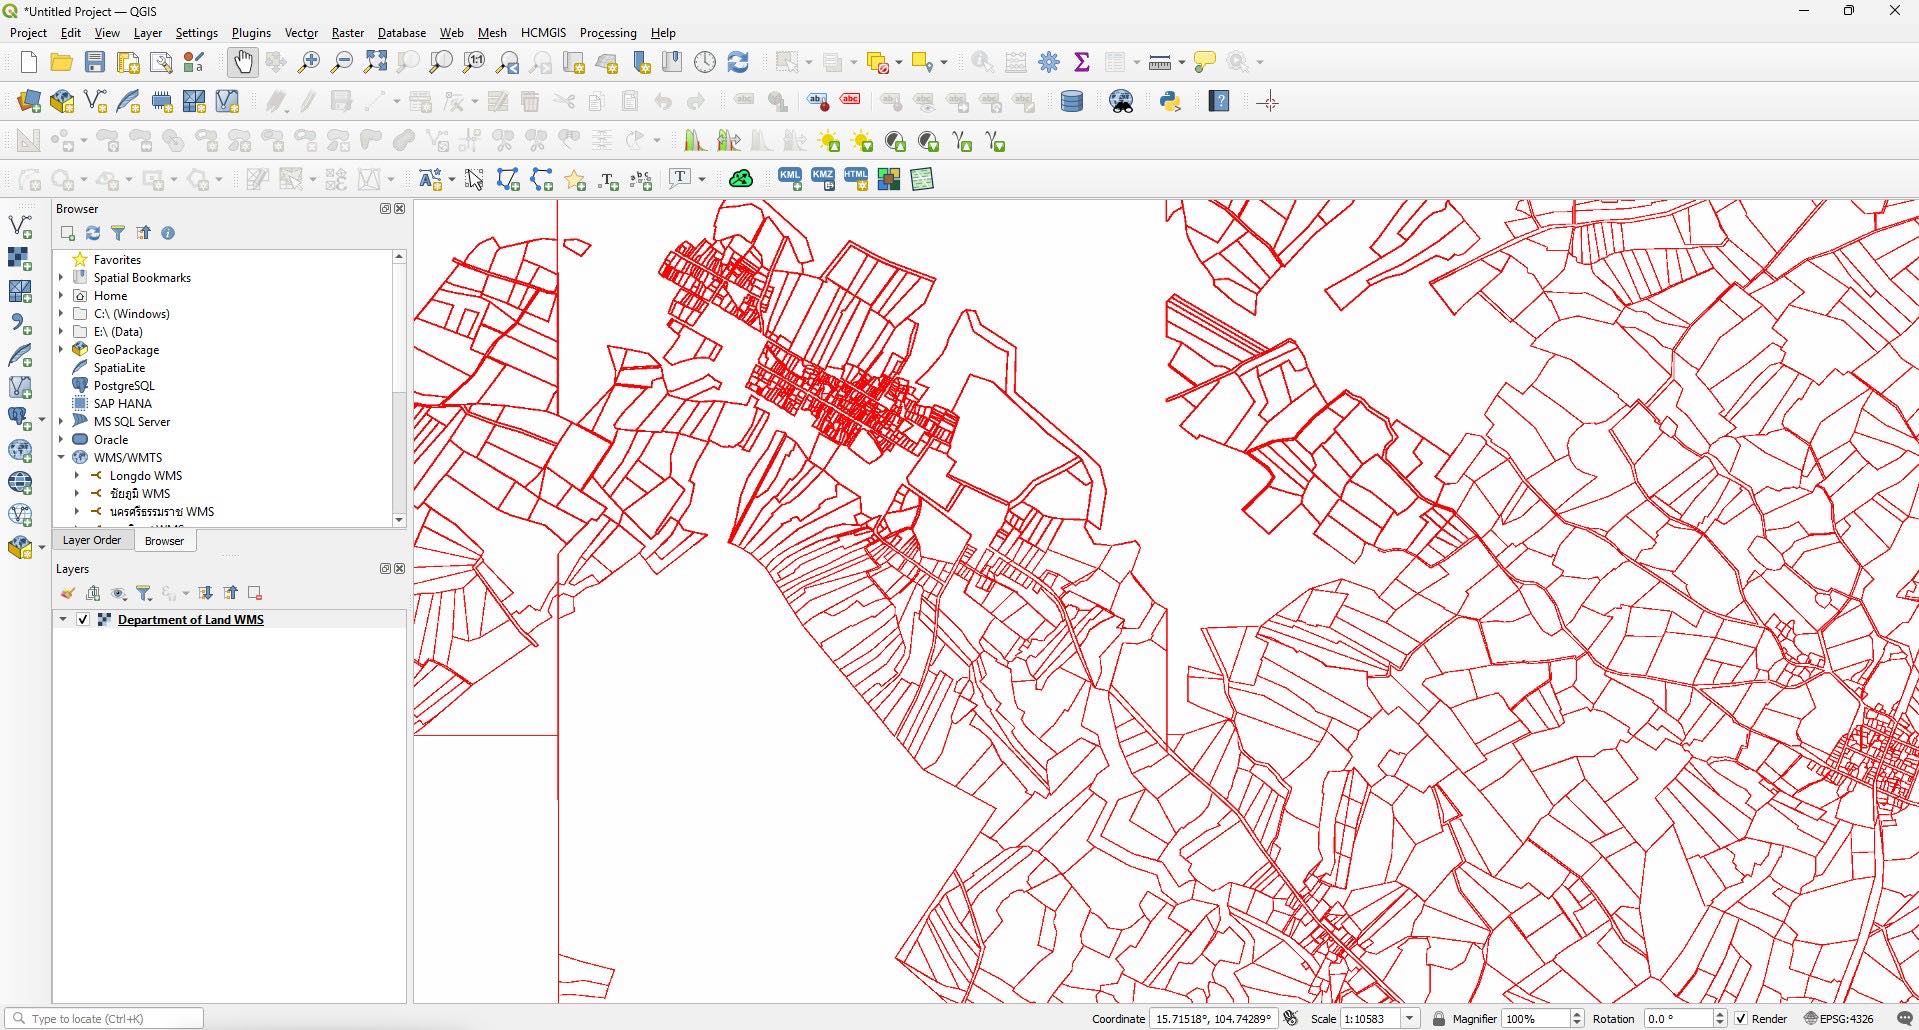Click Zoom Full extent icon
Image resolution: width=1919 pixels, height=1030 pixels.
[x=375, y=62]
